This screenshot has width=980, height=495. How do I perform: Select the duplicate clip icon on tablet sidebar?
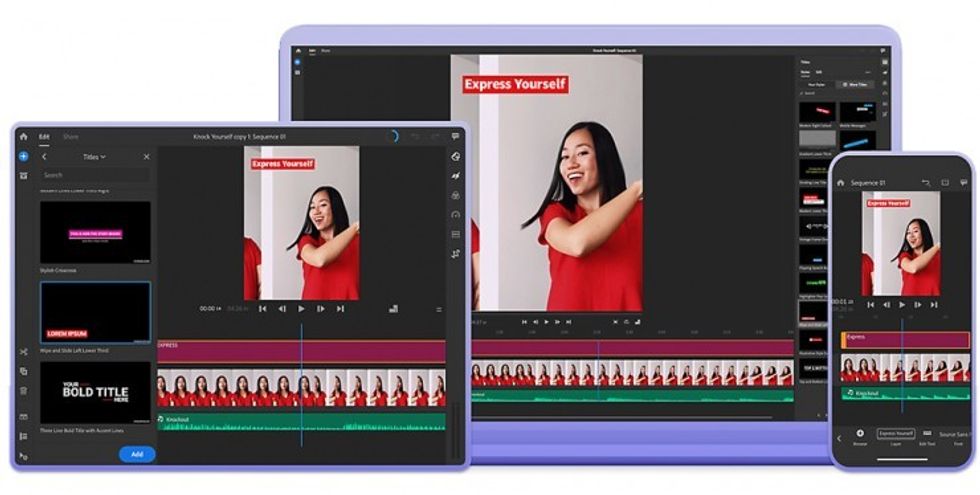(x=24, y=371)
